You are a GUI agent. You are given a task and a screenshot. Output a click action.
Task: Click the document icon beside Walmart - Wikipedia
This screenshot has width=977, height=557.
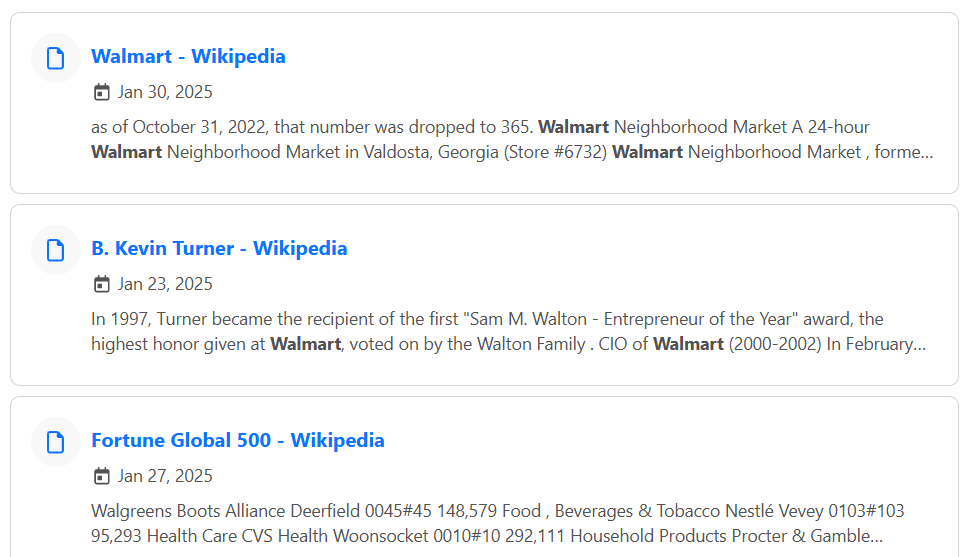[55, 58]
